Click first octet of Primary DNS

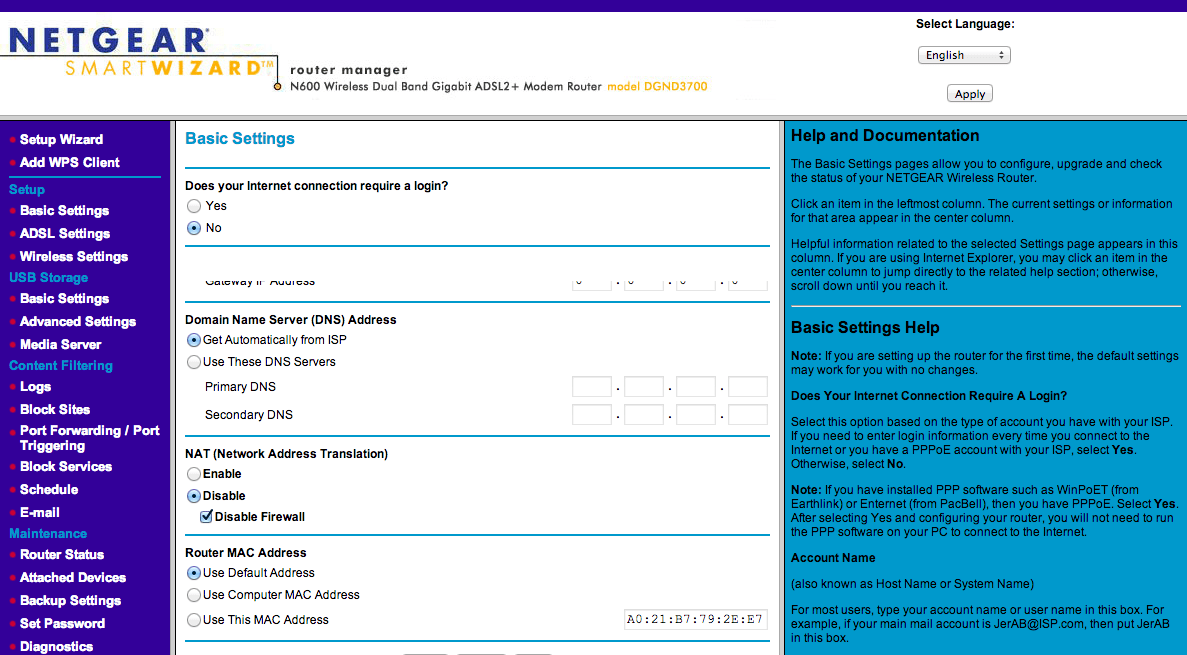click(592, 387)
